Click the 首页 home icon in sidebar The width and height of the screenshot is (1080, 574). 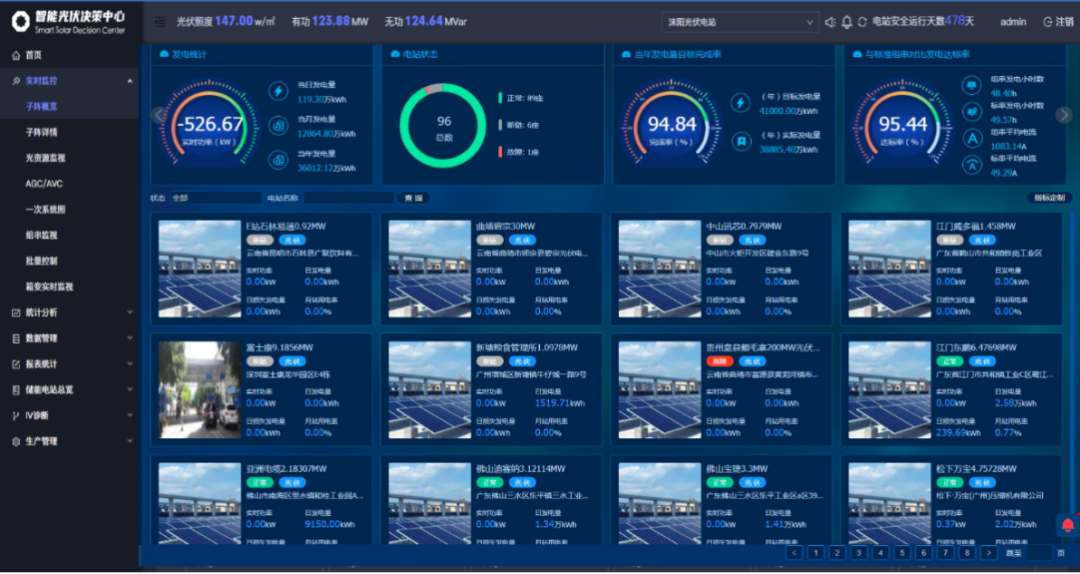[16, 55]
